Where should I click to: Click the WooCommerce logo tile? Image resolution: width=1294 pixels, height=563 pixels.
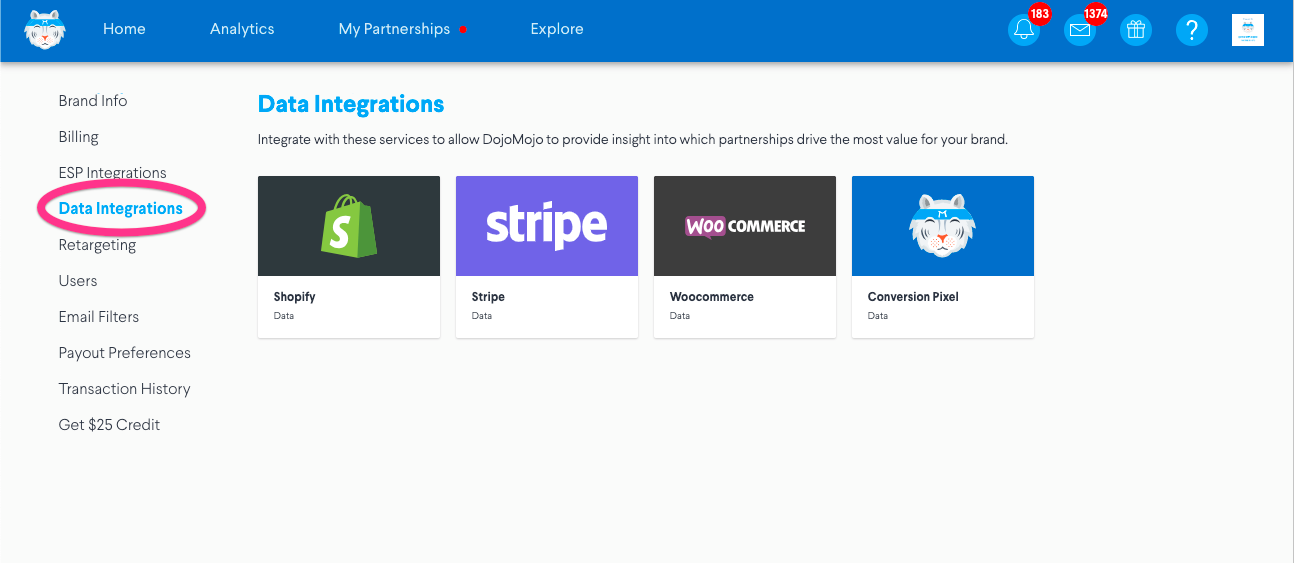point(745,226)
